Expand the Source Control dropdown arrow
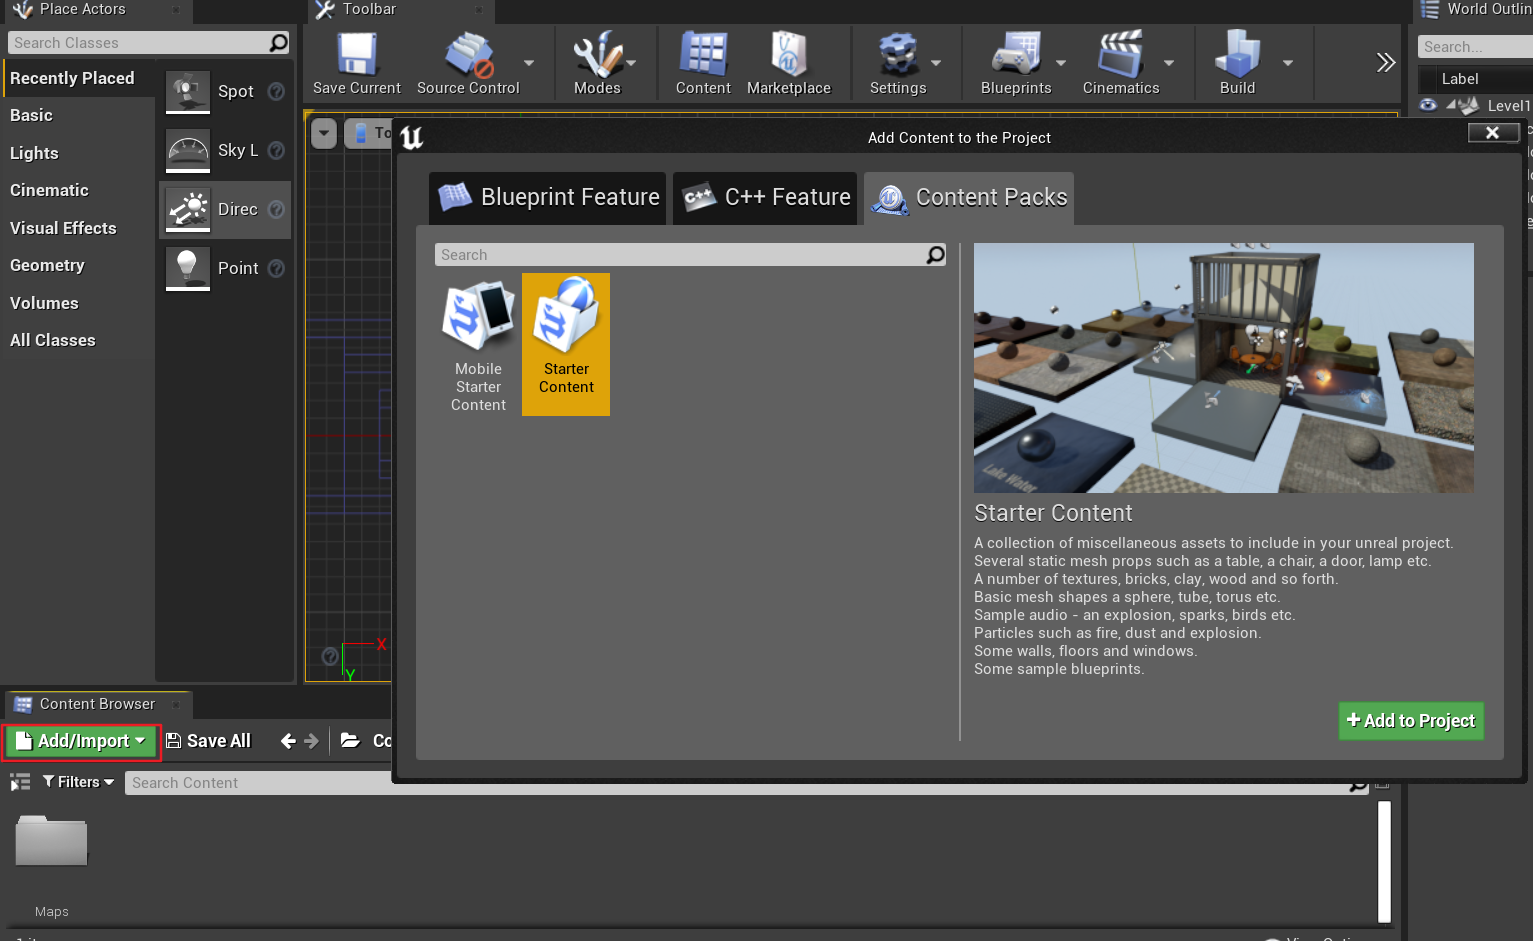The height and width of the screenshot is (941, 1533). pos(529,63)
